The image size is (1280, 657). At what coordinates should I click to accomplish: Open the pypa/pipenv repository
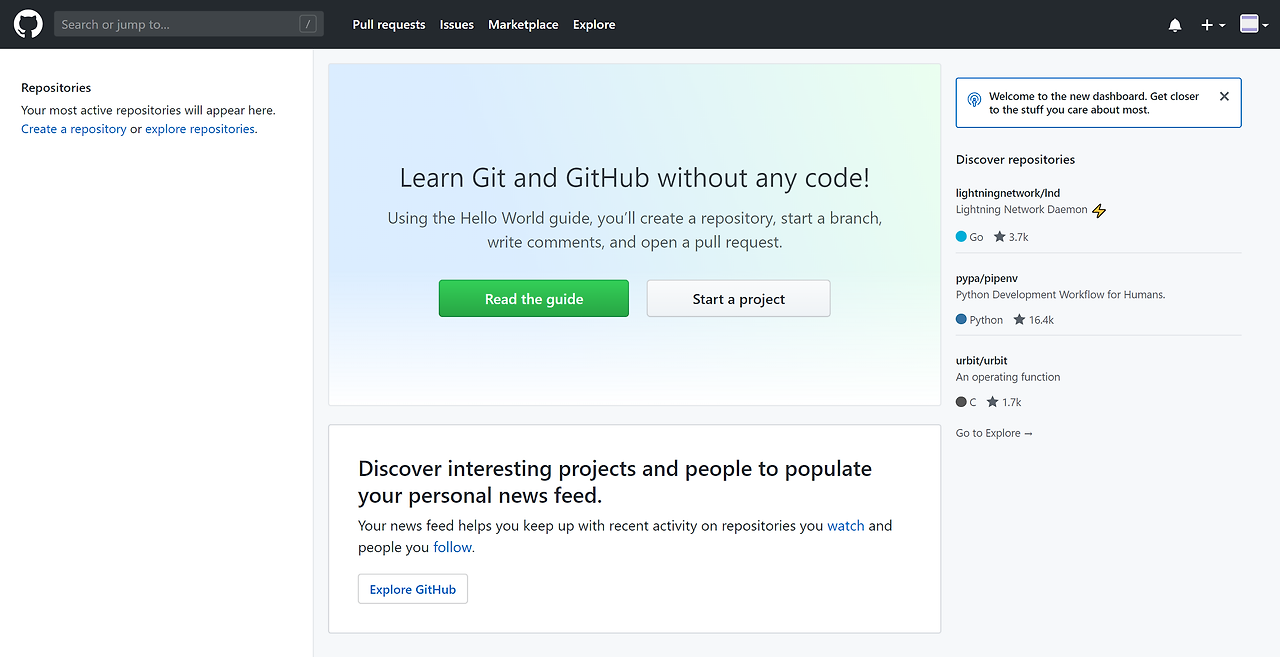pos(987,278)
